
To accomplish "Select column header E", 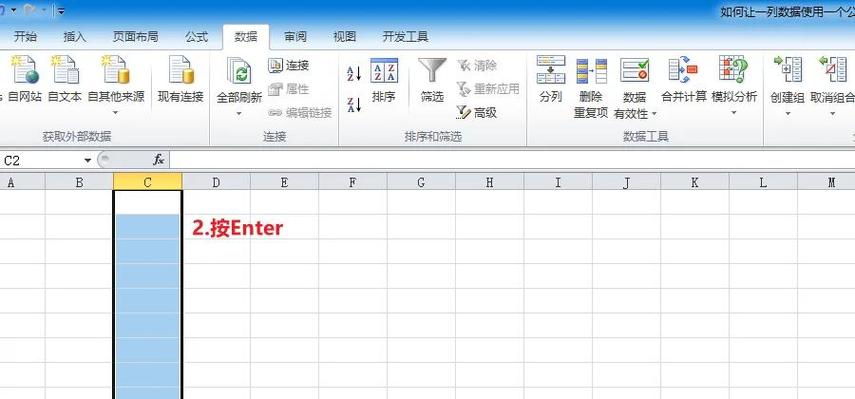I will 285,182.
